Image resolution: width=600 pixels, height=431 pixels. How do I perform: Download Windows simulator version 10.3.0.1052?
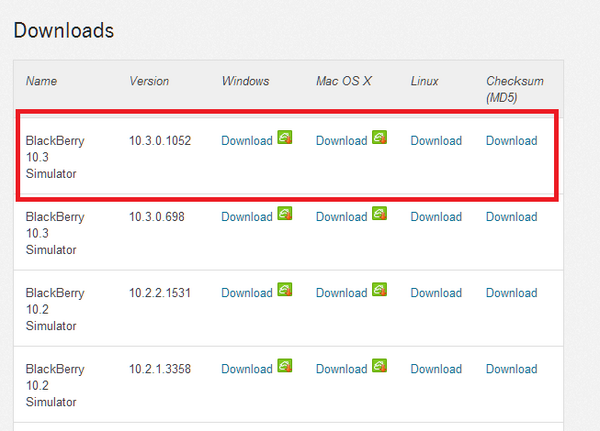247,141
